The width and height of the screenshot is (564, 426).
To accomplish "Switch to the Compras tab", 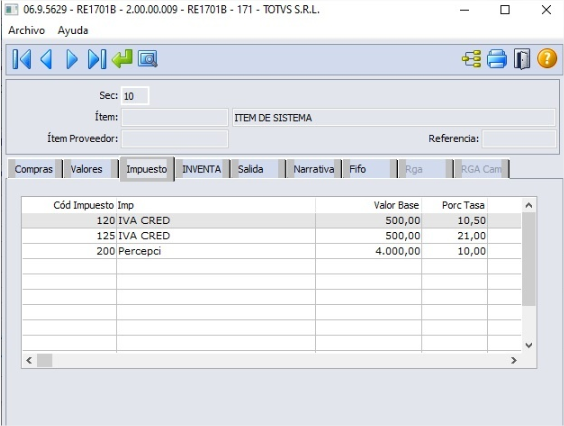I will [34, 169].
